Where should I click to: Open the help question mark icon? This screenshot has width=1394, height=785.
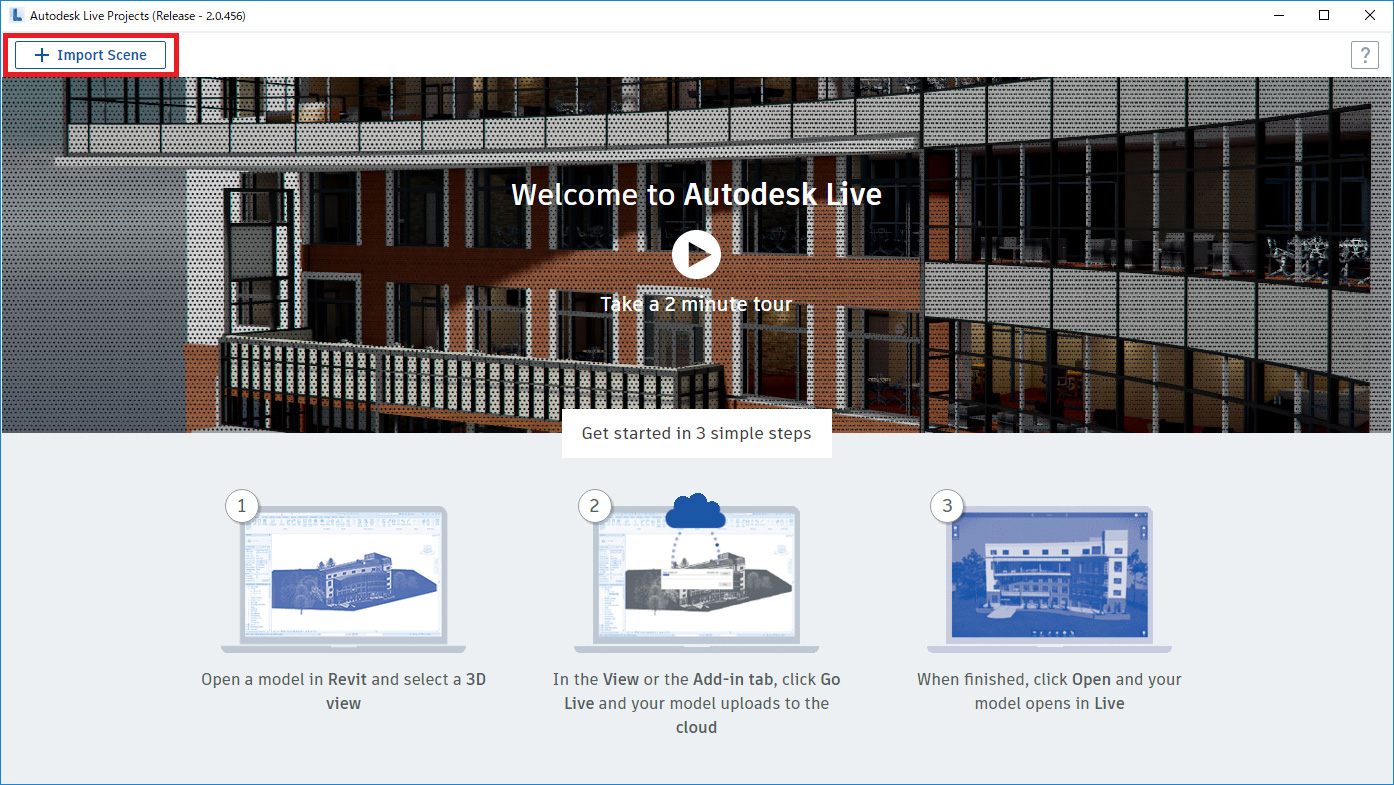(x=1364, y=55)
